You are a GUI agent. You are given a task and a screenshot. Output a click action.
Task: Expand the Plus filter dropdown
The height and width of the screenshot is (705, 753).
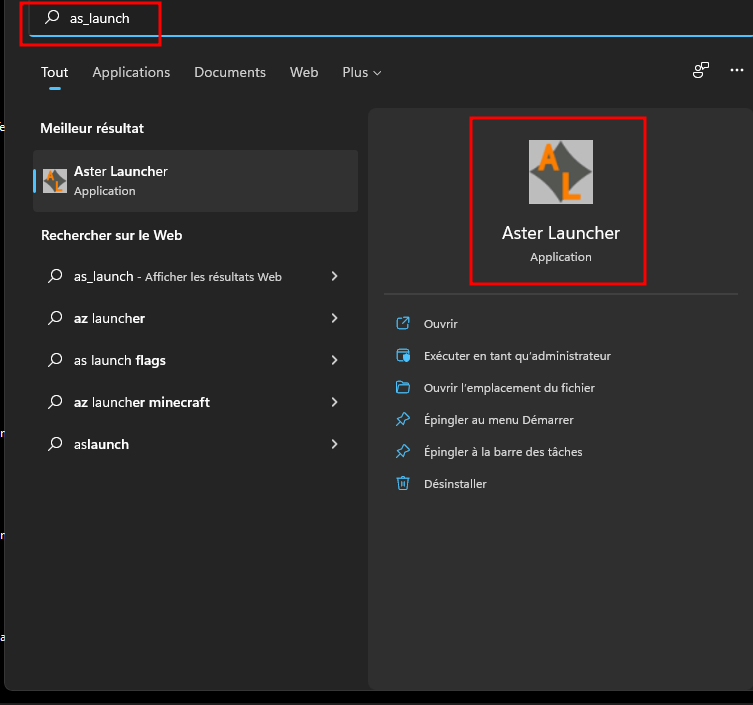click(x=361, y=72)
